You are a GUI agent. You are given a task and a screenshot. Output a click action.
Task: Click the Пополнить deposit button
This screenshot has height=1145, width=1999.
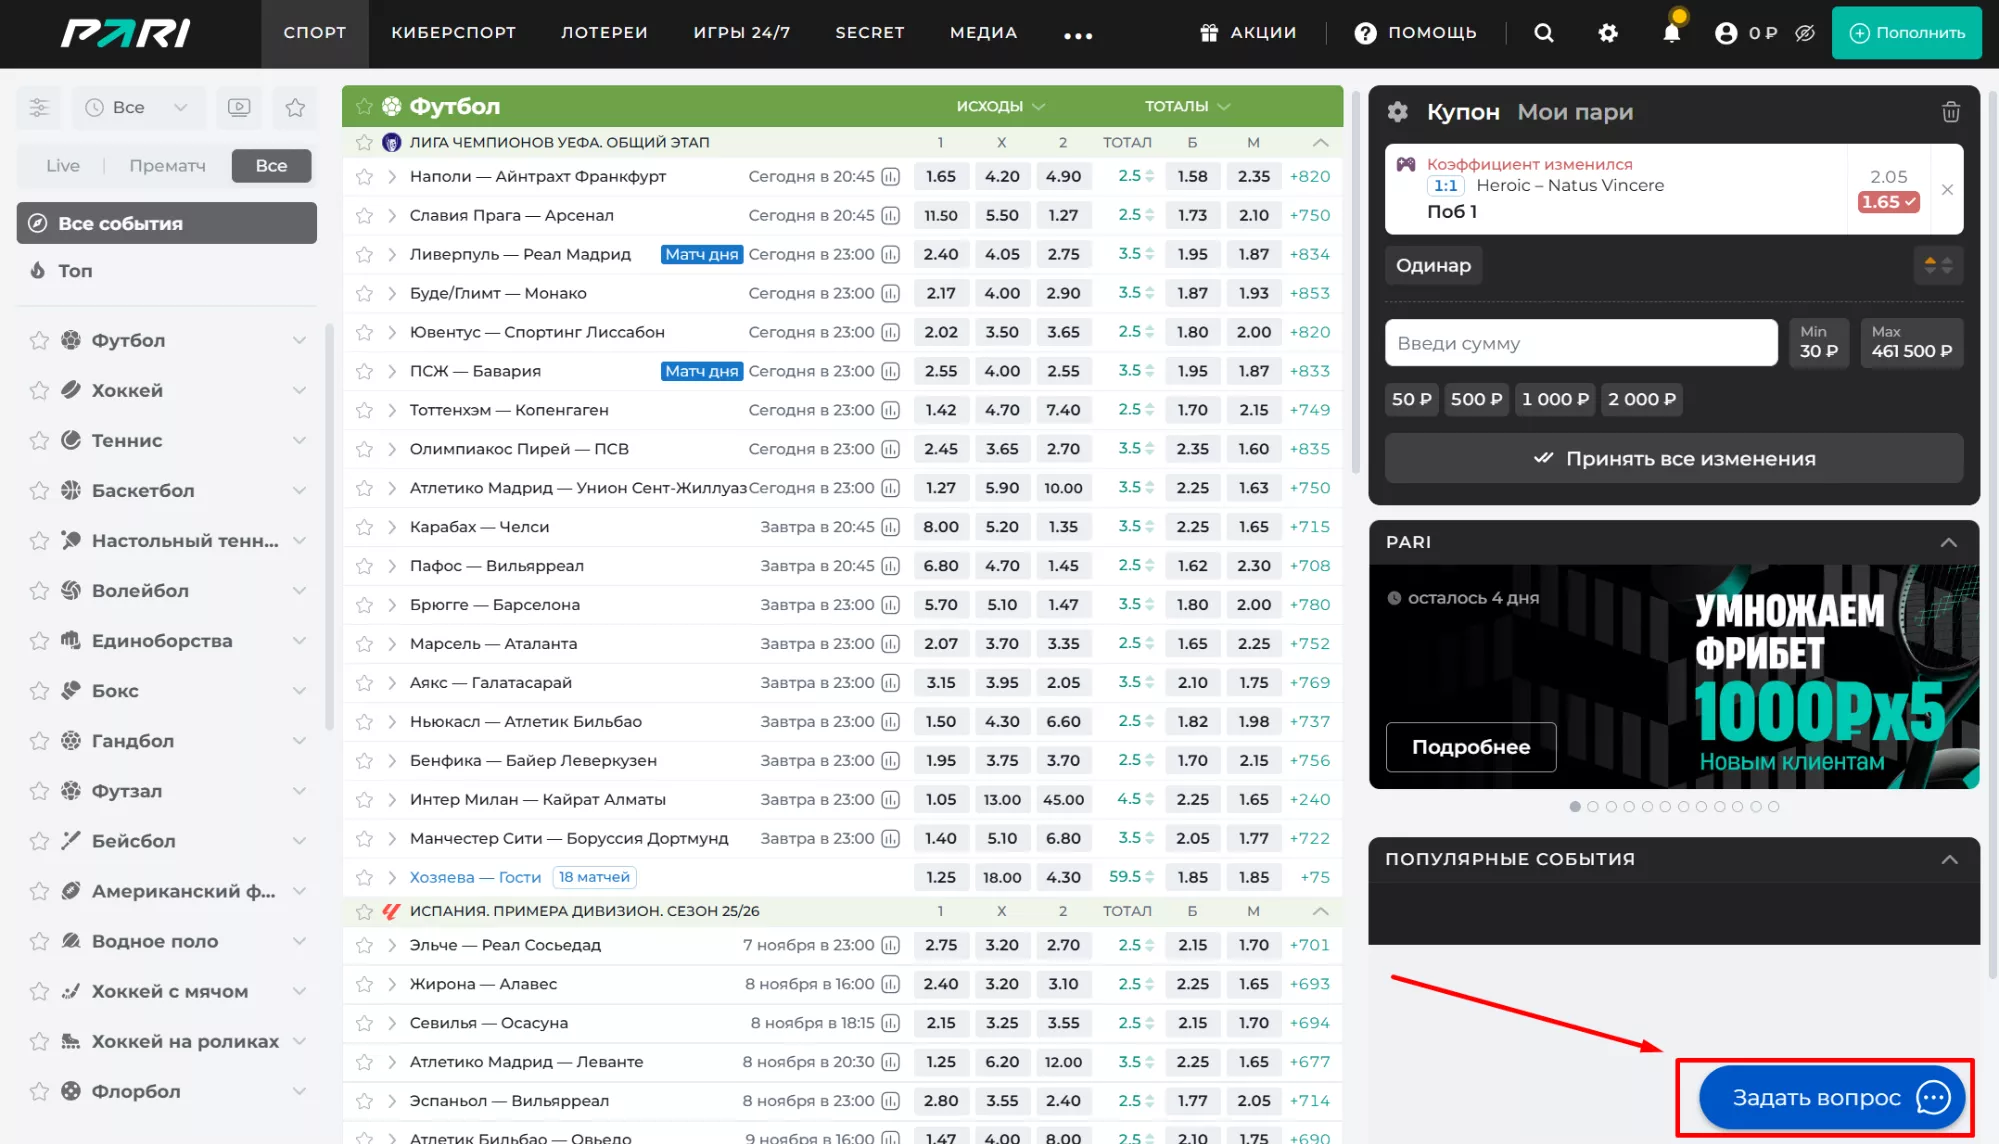coord(1906,33)
